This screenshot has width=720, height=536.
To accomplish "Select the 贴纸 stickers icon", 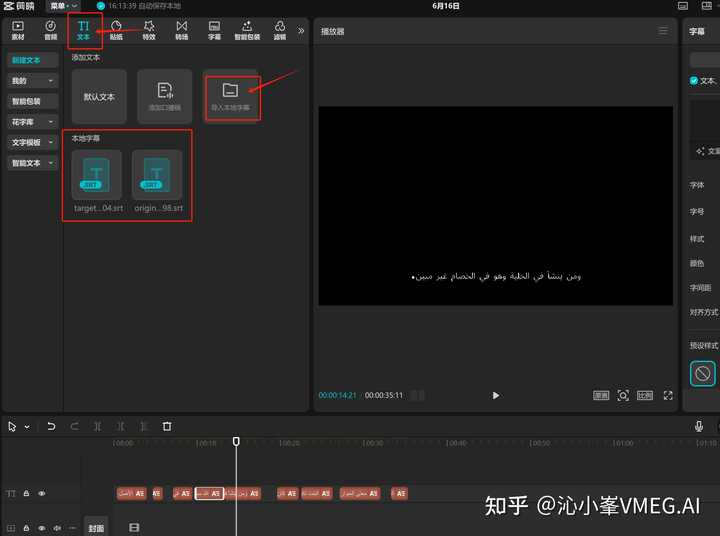I will (116, 29).
